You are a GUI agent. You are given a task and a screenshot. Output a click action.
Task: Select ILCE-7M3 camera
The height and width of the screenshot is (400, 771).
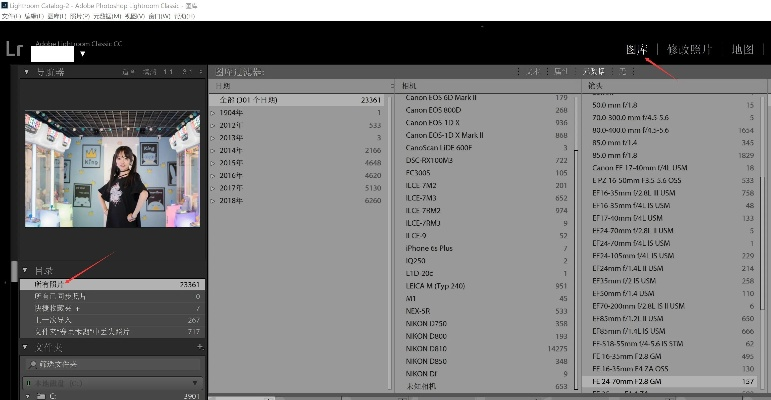coord(484,198)
